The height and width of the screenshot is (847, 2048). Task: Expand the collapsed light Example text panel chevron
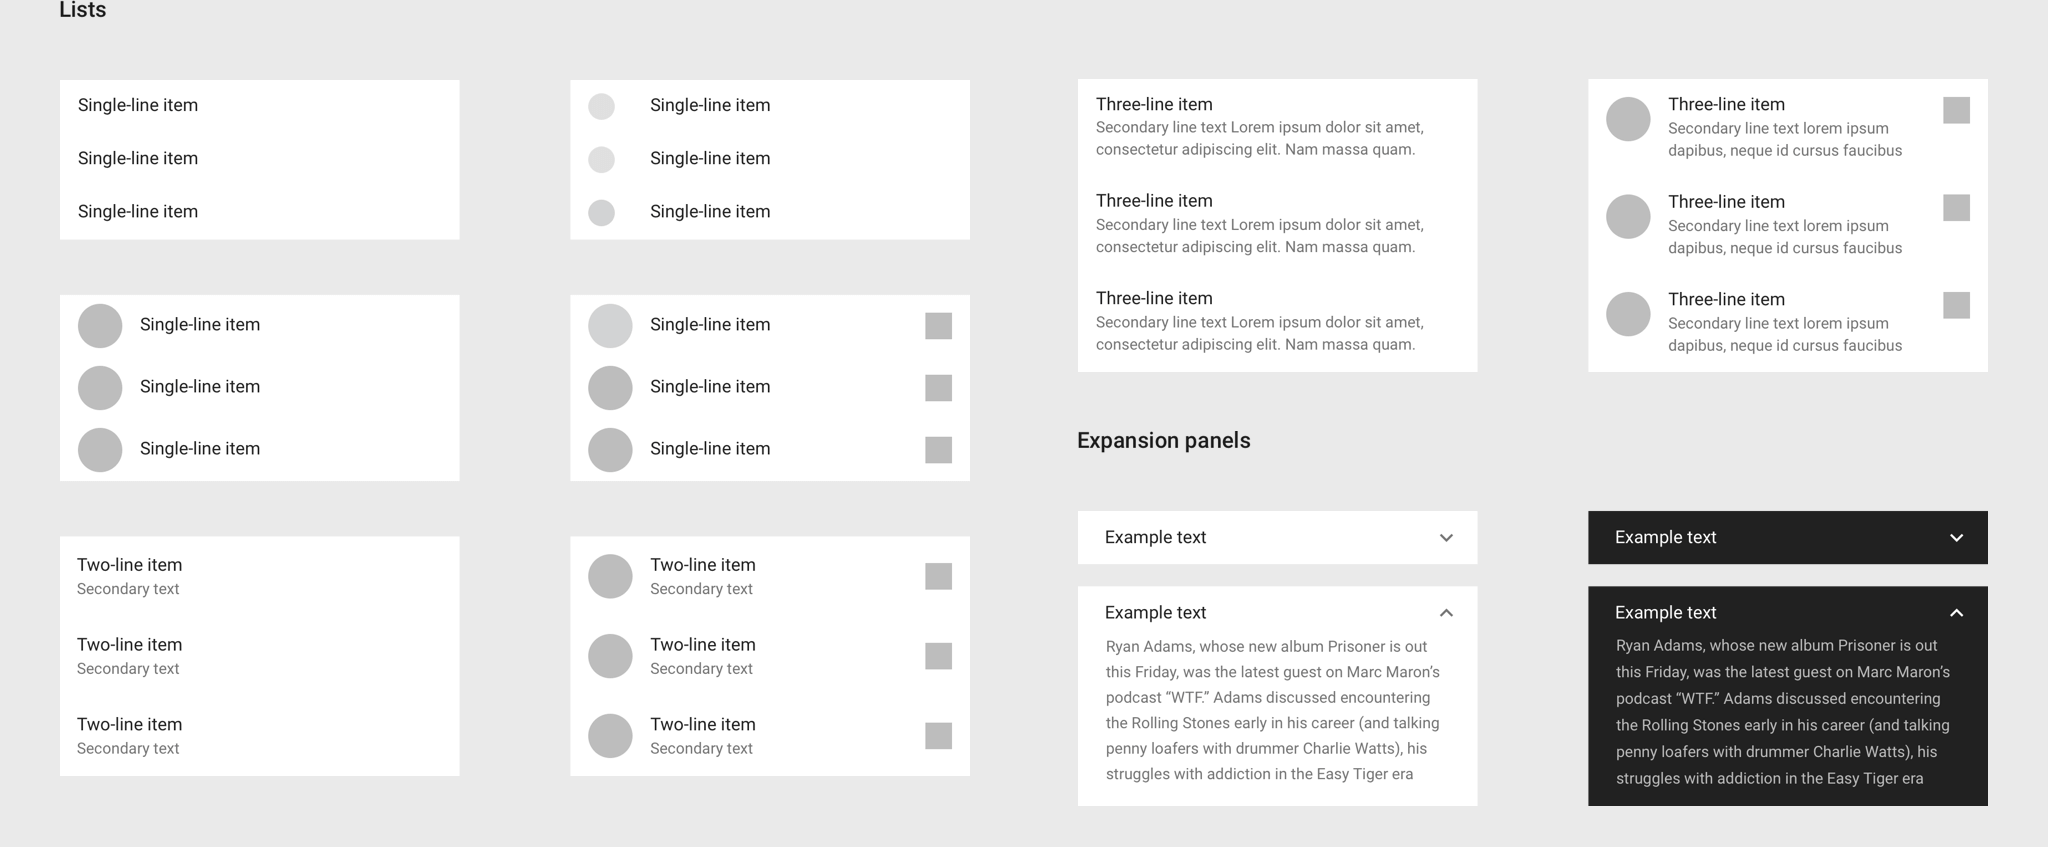tap(1446, 538)
